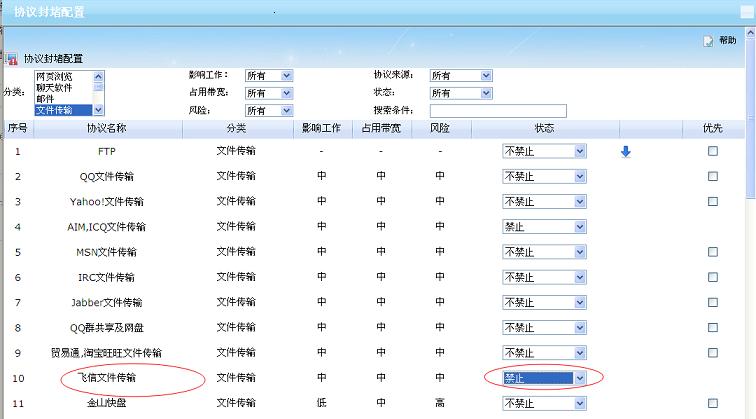756x419 pixels.
Task: Expand 状态 dropdown for AIM,ICQ文件传输
Action: click(x=579, y=227)
